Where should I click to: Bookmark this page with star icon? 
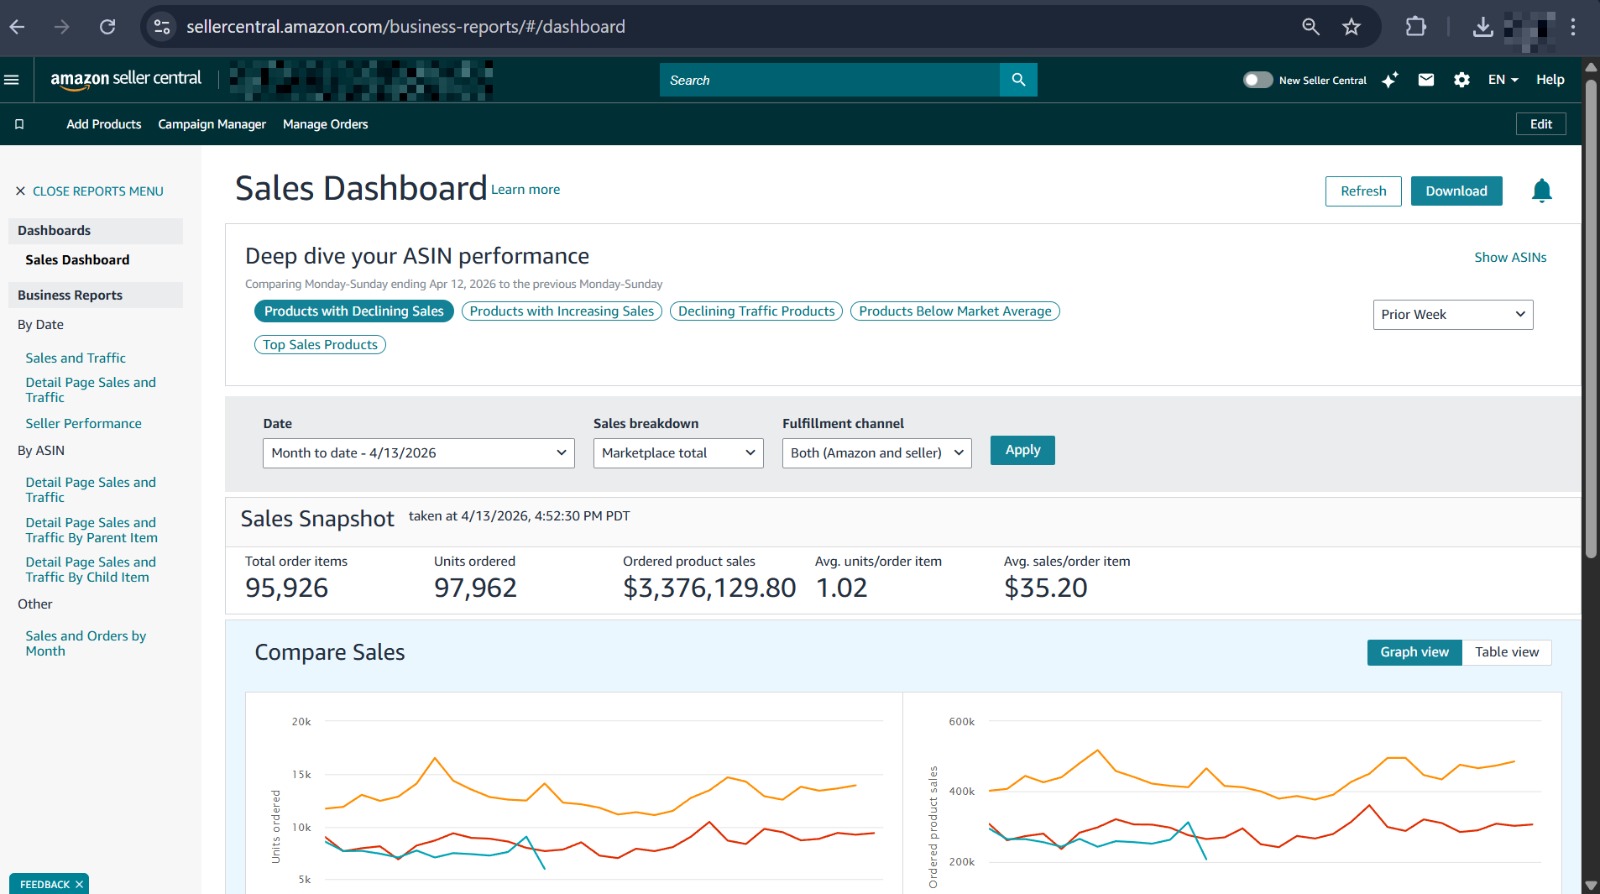1351,27
